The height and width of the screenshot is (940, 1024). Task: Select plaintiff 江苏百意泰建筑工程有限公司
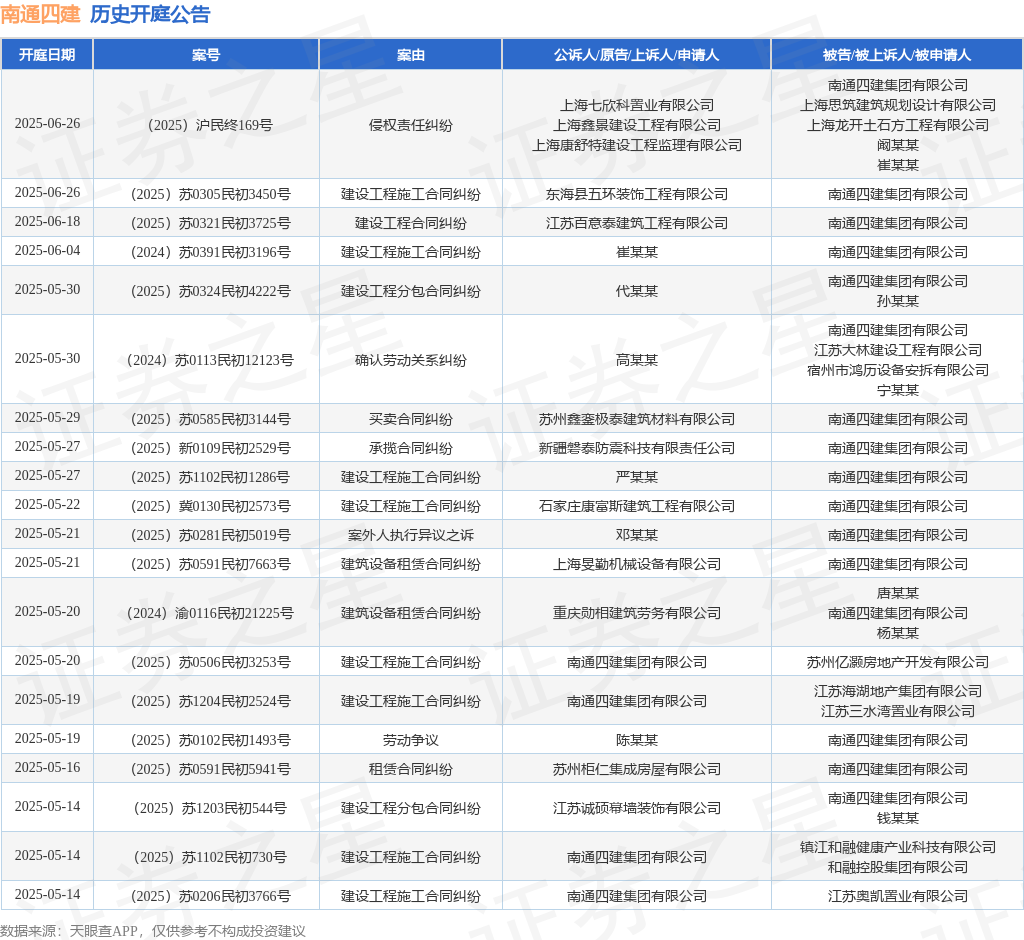tap(637, 223)
